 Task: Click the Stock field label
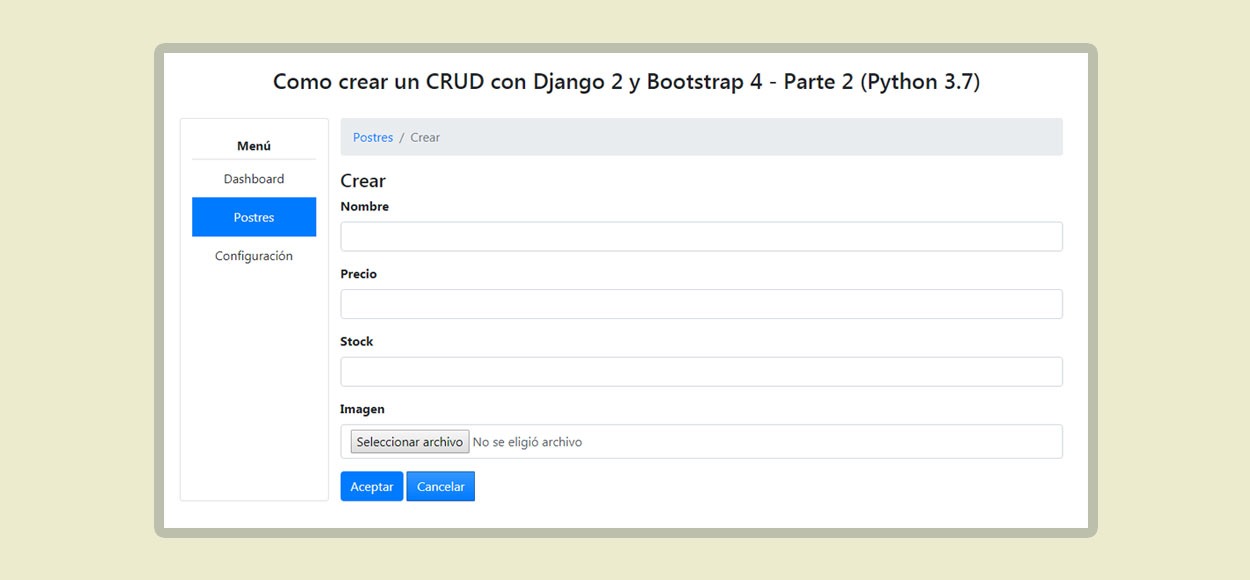coord(357,342)
